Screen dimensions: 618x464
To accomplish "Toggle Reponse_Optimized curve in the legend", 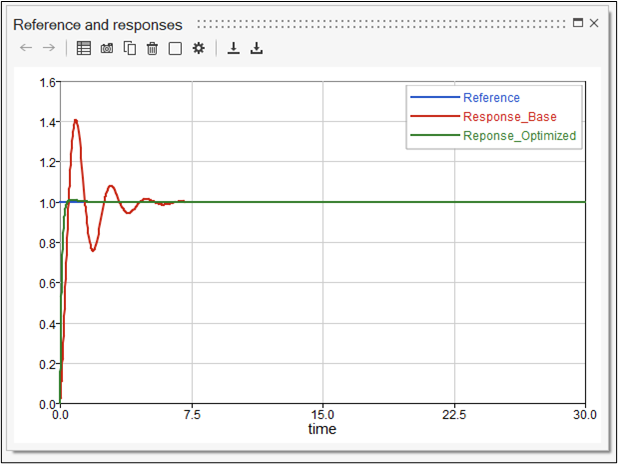I will tap(519, 136).
